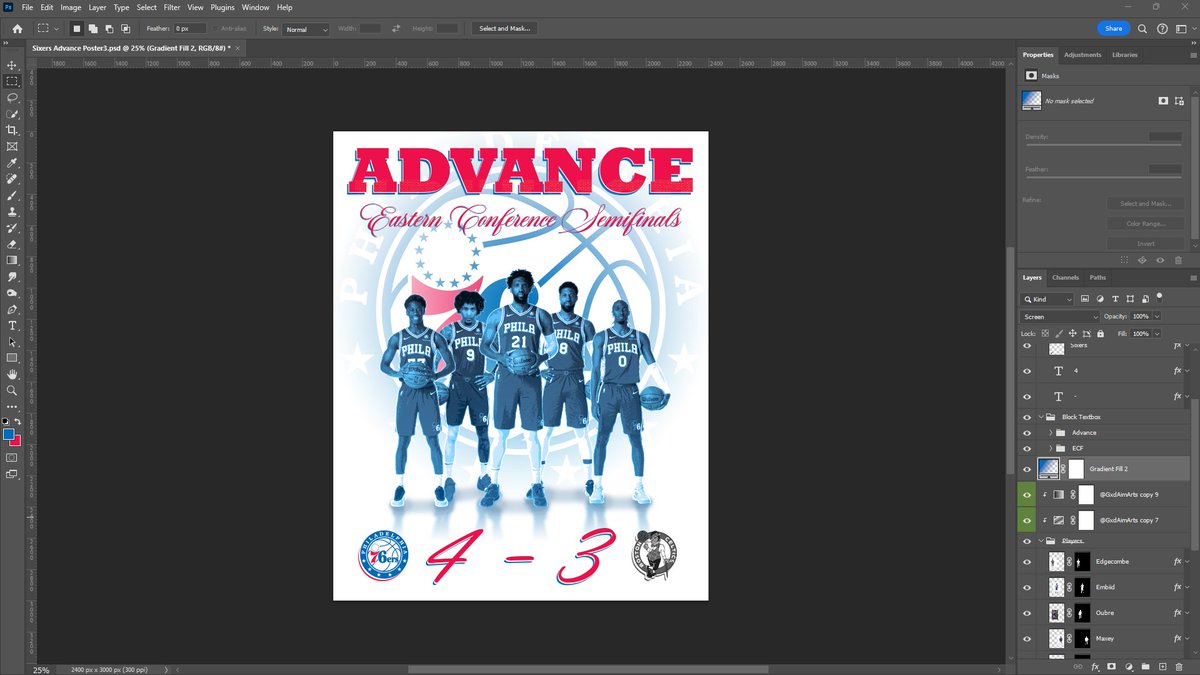Viewport: 1200px width, 675px height.
Task: Expand the ECF group folder
Action: coord(1051,448)
